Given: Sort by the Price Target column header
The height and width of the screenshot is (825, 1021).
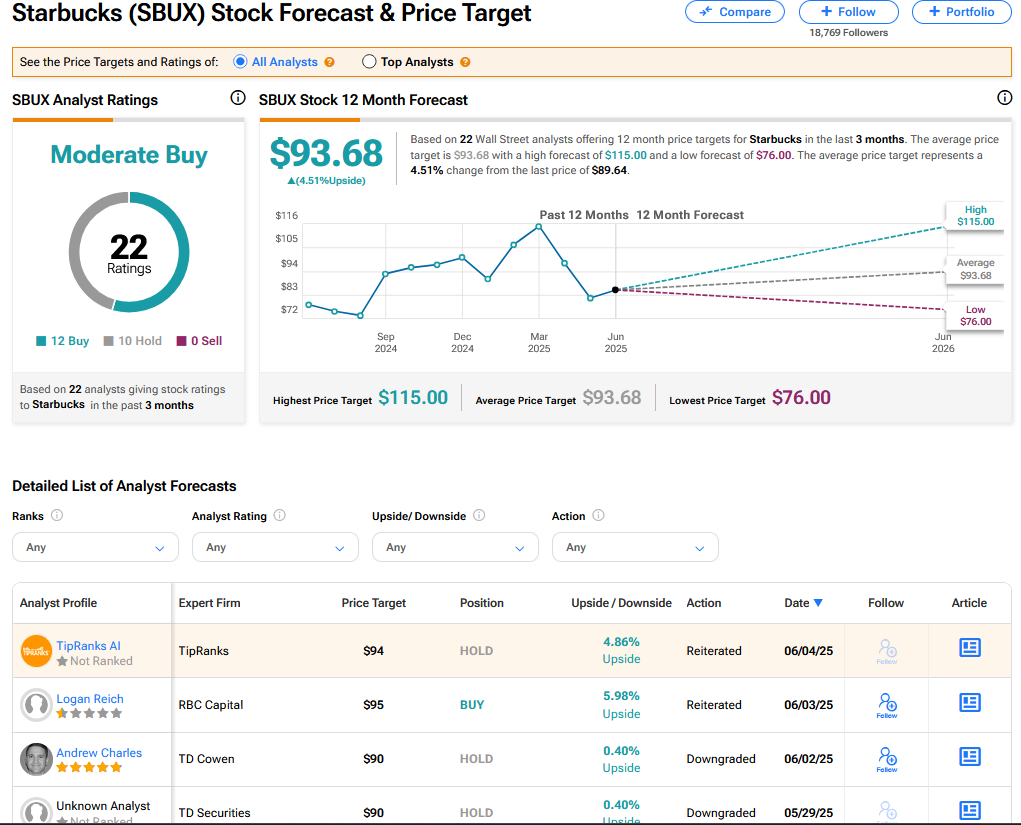Looking at the screenshot, I should (374, 603).
